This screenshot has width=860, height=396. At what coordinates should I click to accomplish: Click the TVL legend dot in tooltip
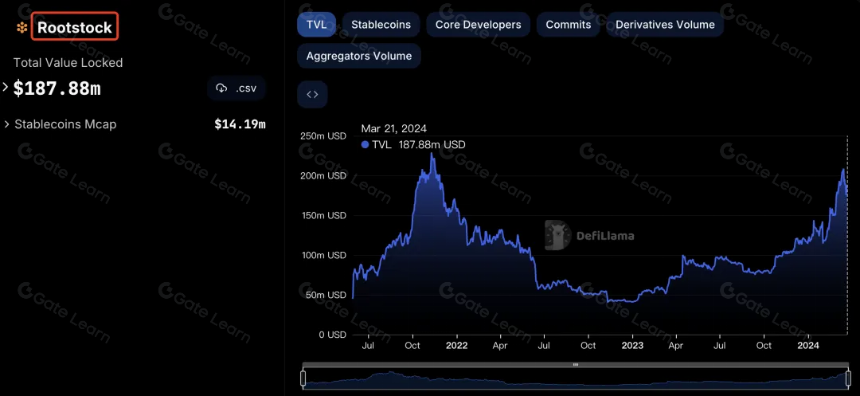coord(365,145)
